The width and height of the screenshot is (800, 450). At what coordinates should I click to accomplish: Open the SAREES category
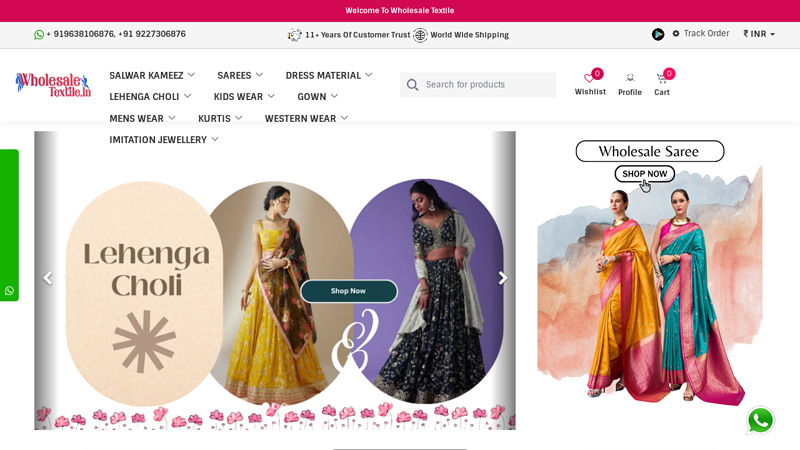coord(234,76)
